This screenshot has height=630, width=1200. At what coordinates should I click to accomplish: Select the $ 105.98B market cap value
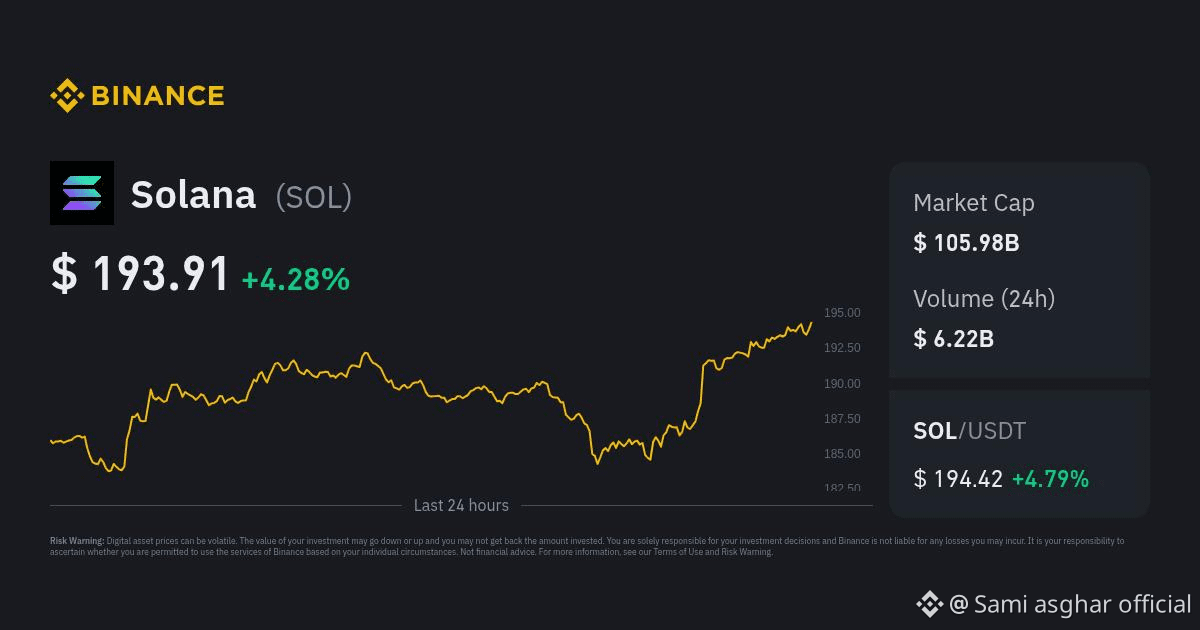(x=966, y=243)
